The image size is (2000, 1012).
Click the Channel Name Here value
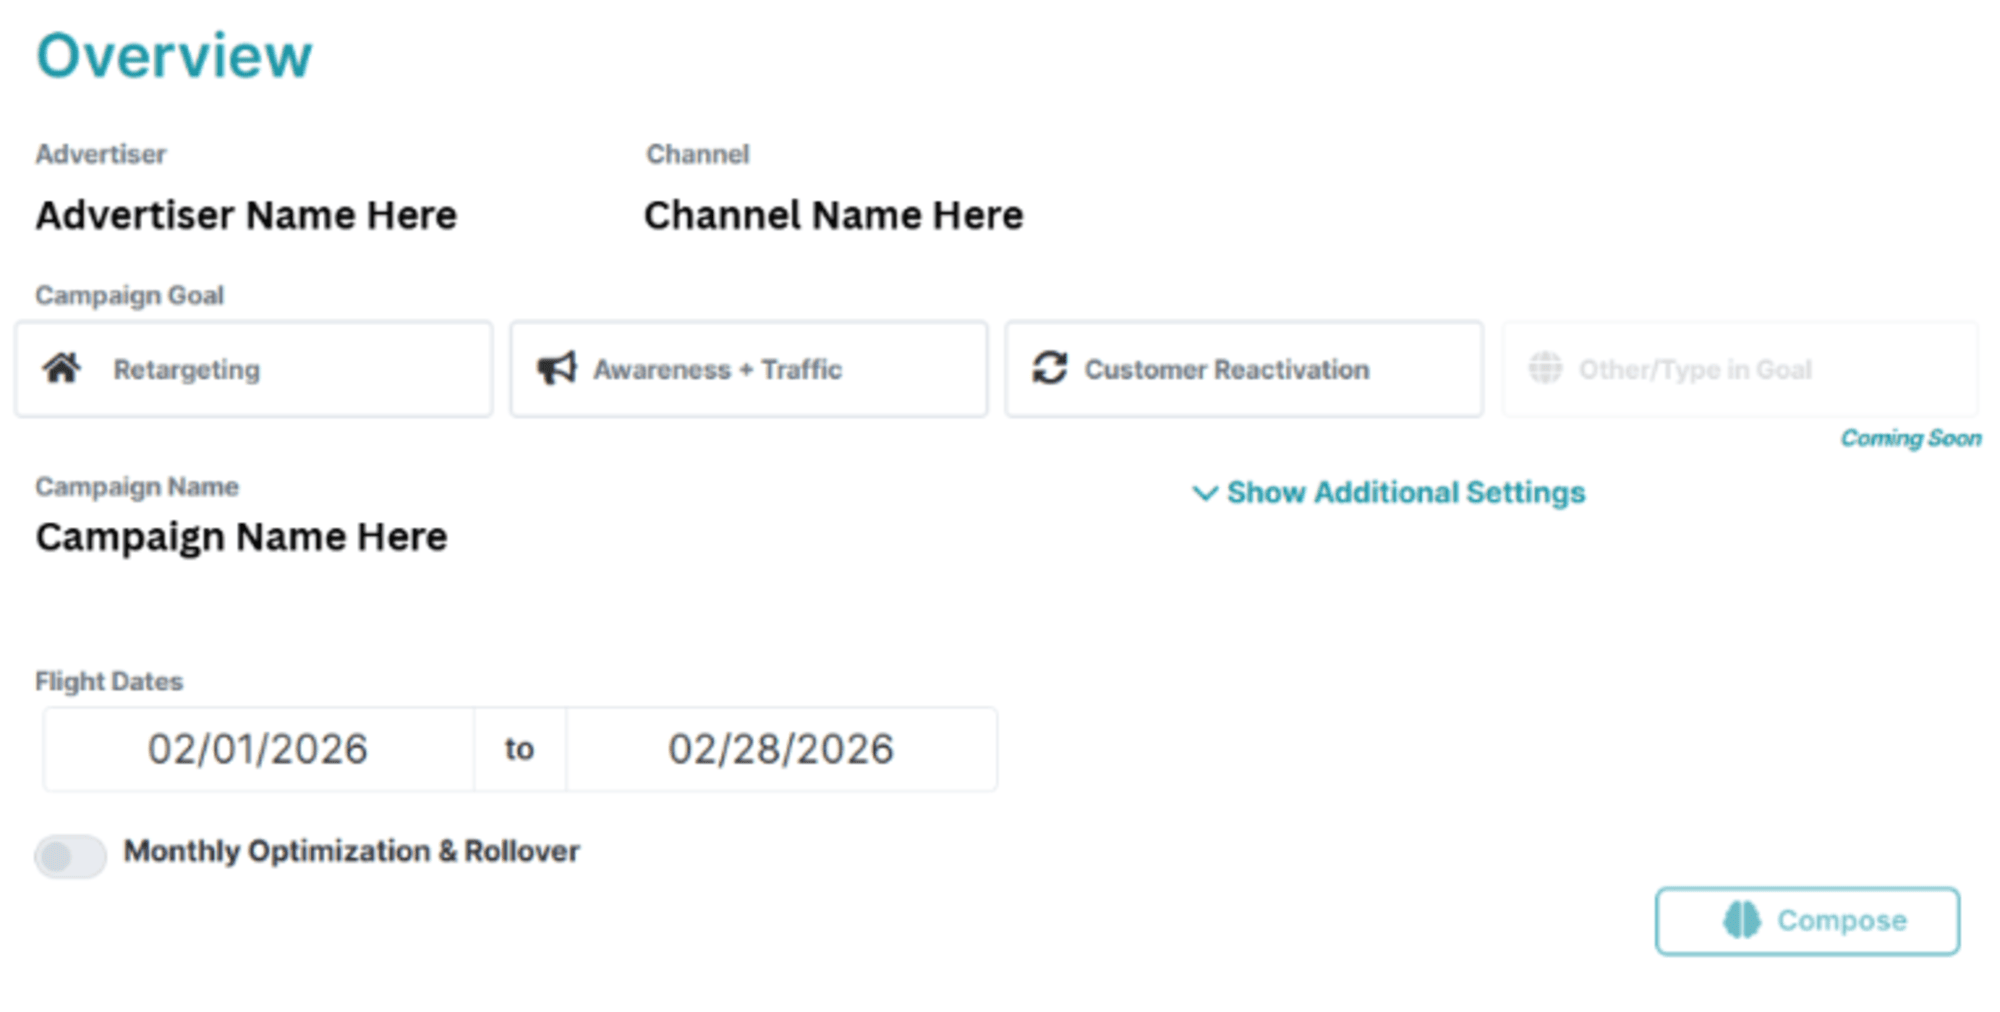click(833, 215)
